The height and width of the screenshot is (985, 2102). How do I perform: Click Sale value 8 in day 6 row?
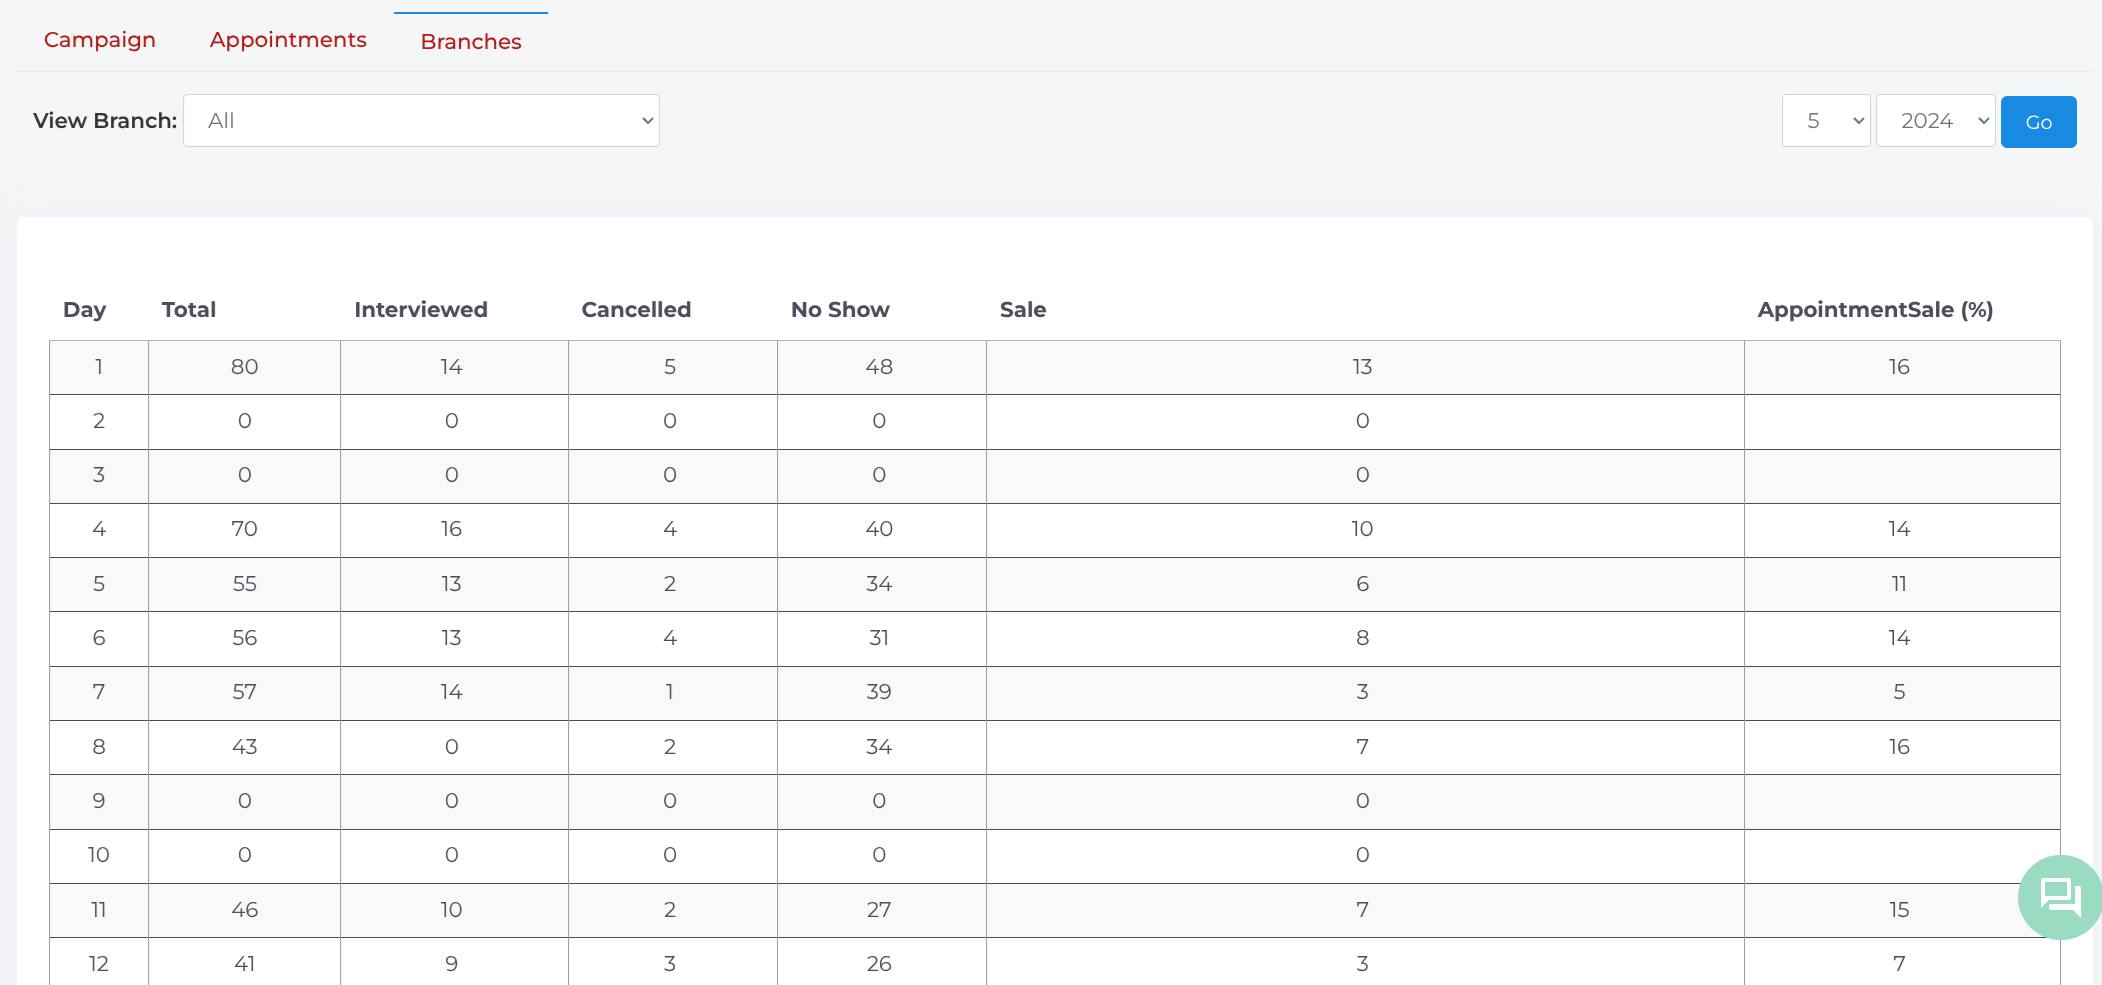click(x=1362, y=638)
